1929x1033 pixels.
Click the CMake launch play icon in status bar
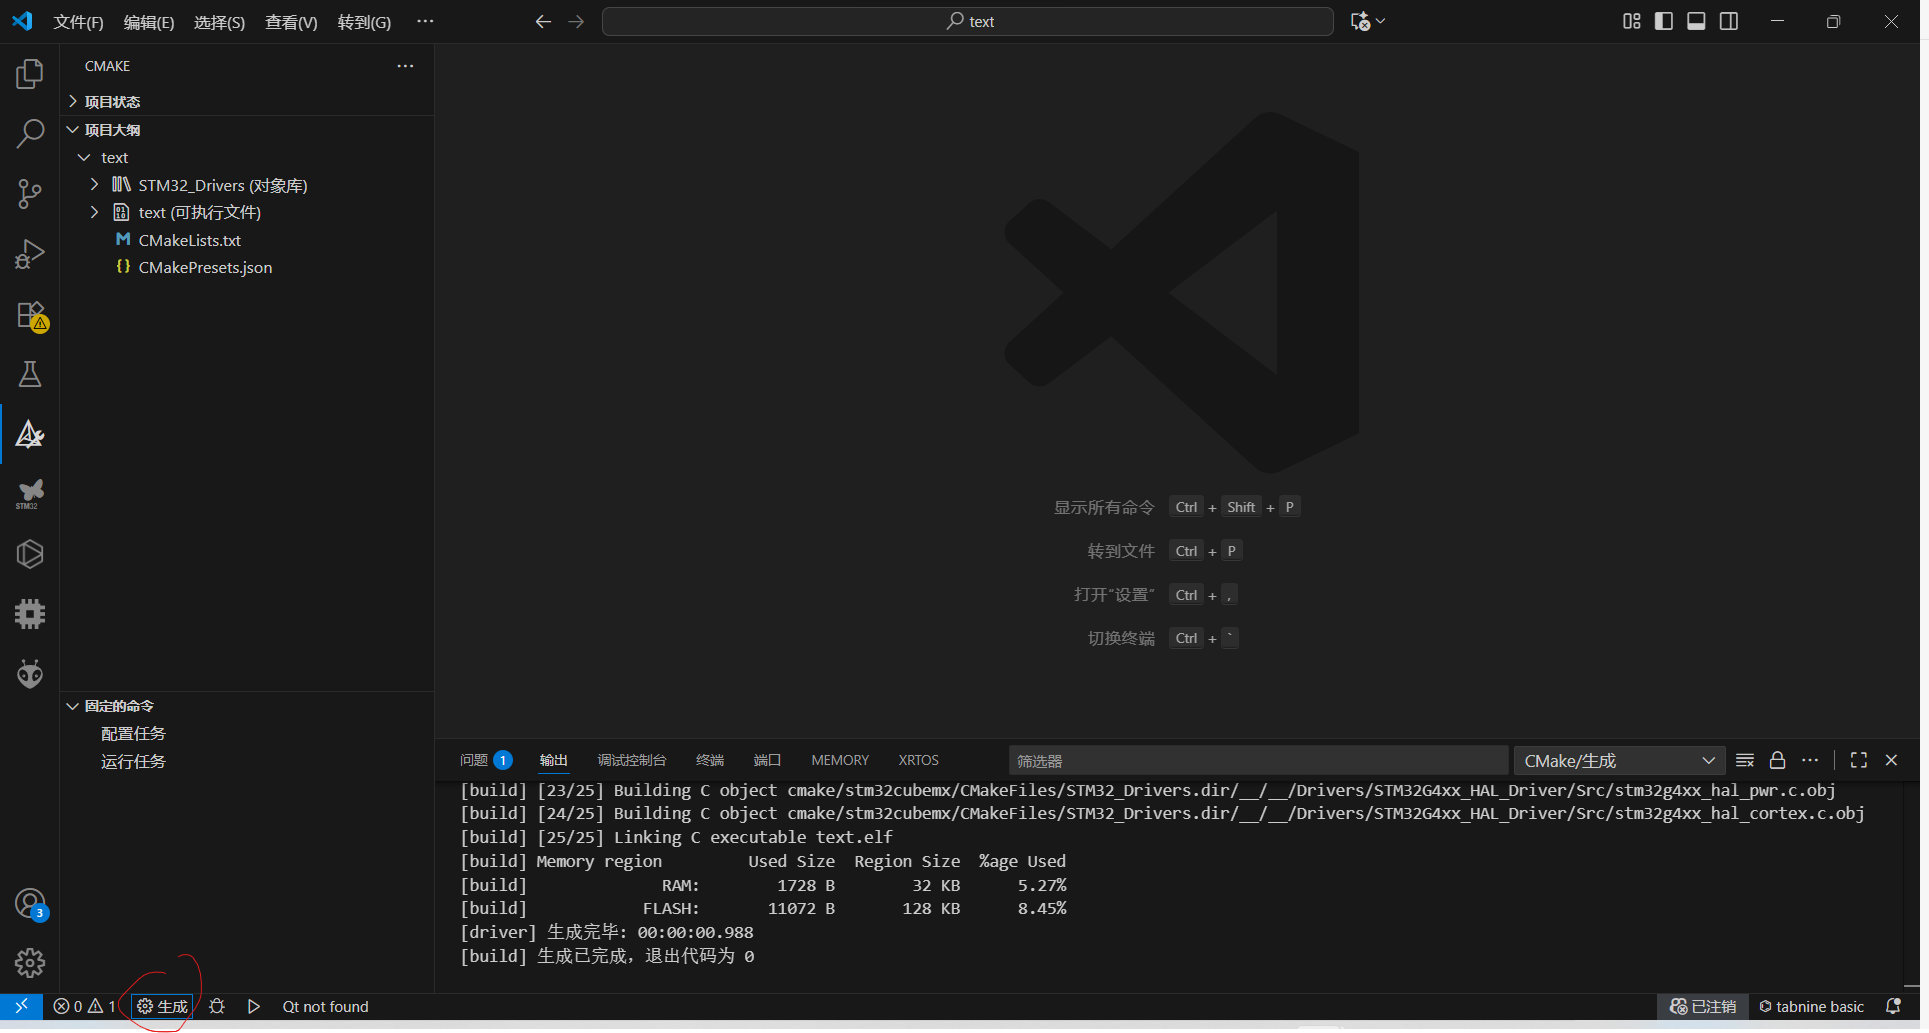click(254, 1006)
